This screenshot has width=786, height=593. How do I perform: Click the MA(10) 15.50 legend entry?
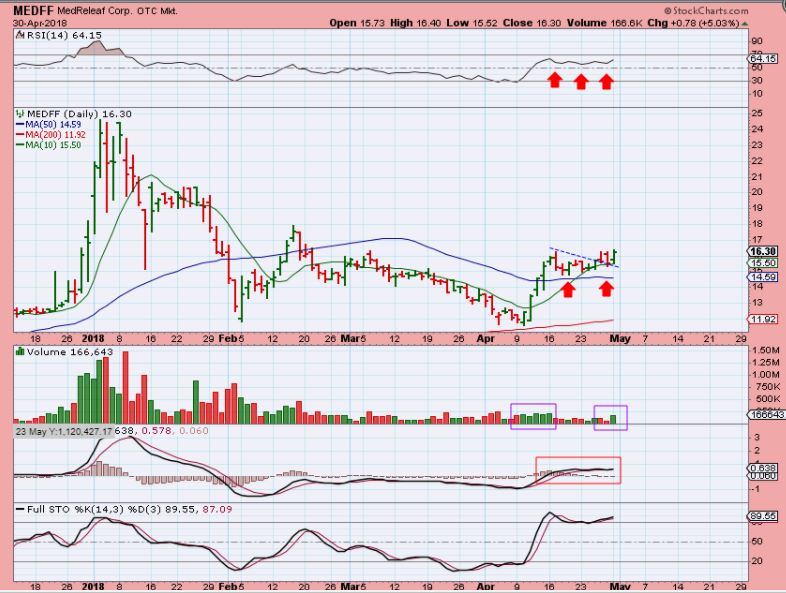coord(49,145)
